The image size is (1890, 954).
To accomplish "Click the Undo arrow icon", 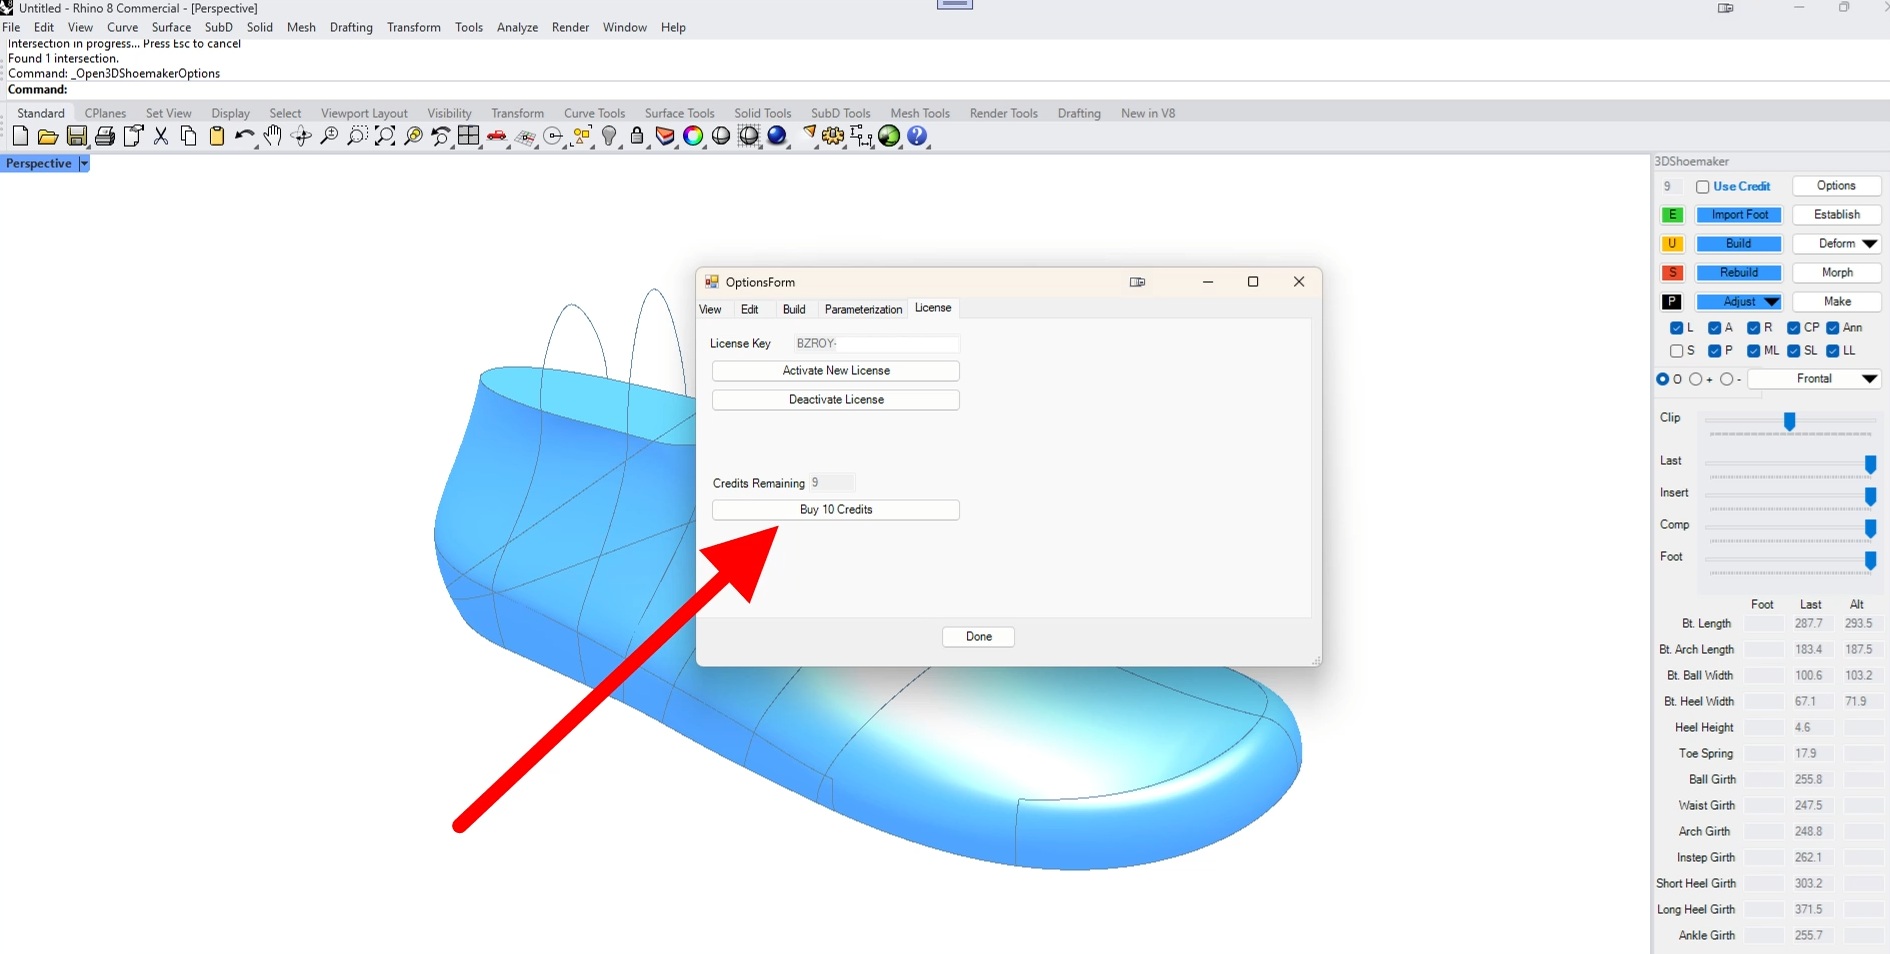I will [x=244, y=136].
